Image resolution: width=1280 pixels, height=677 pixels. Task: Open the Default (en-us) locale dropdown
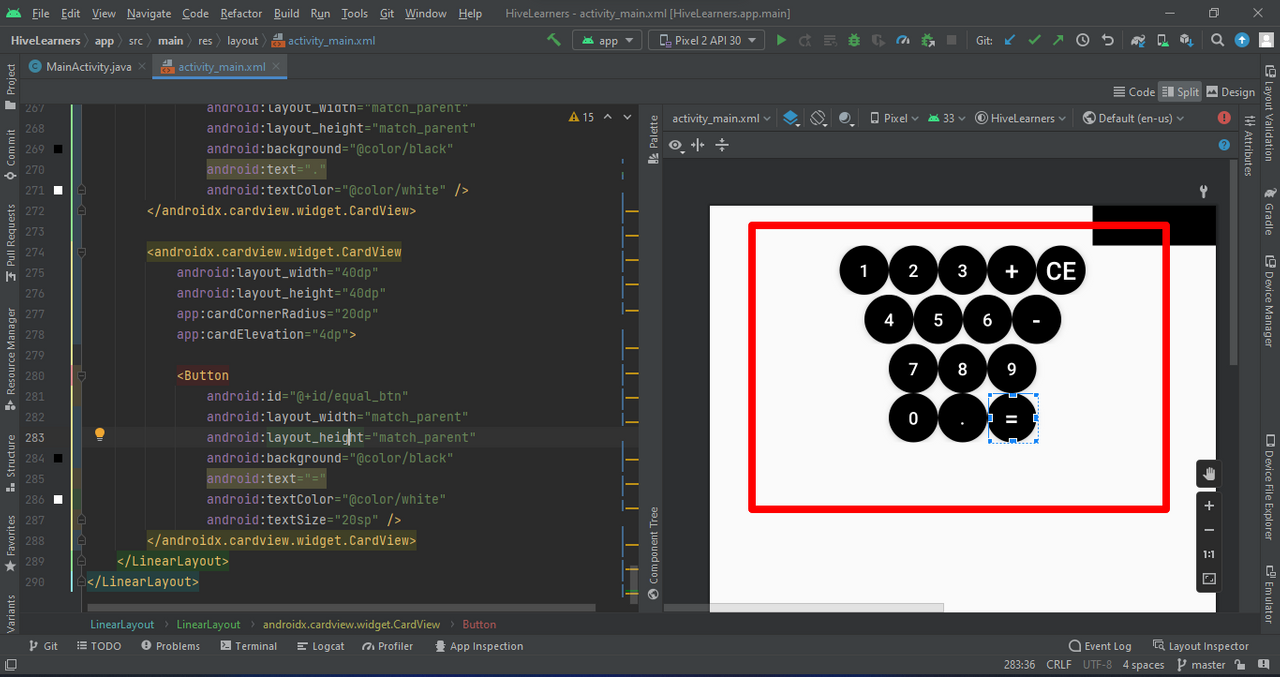coord(1133,118)
